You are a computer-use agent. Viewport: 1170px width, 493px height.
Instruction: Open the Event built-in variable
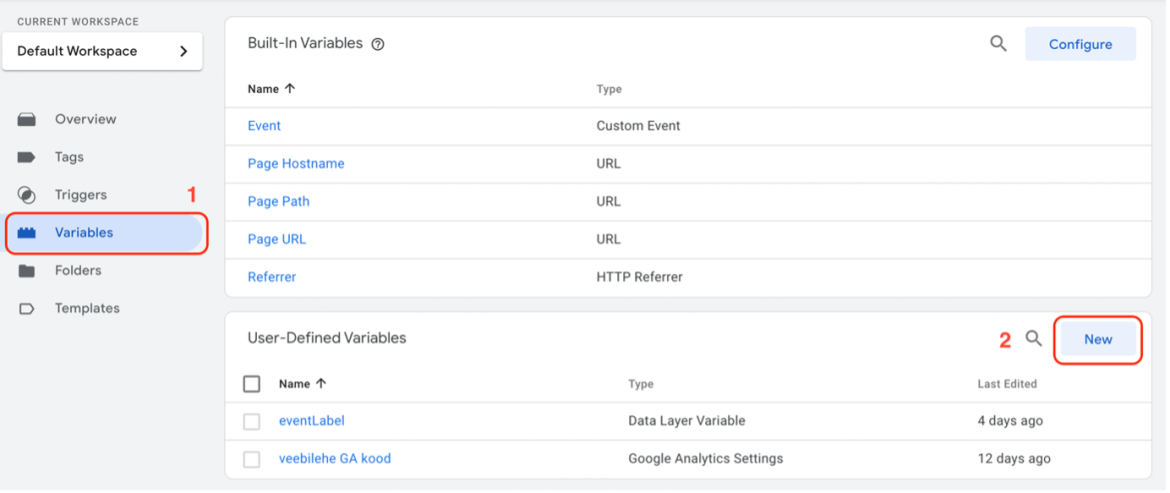[264, 126]
